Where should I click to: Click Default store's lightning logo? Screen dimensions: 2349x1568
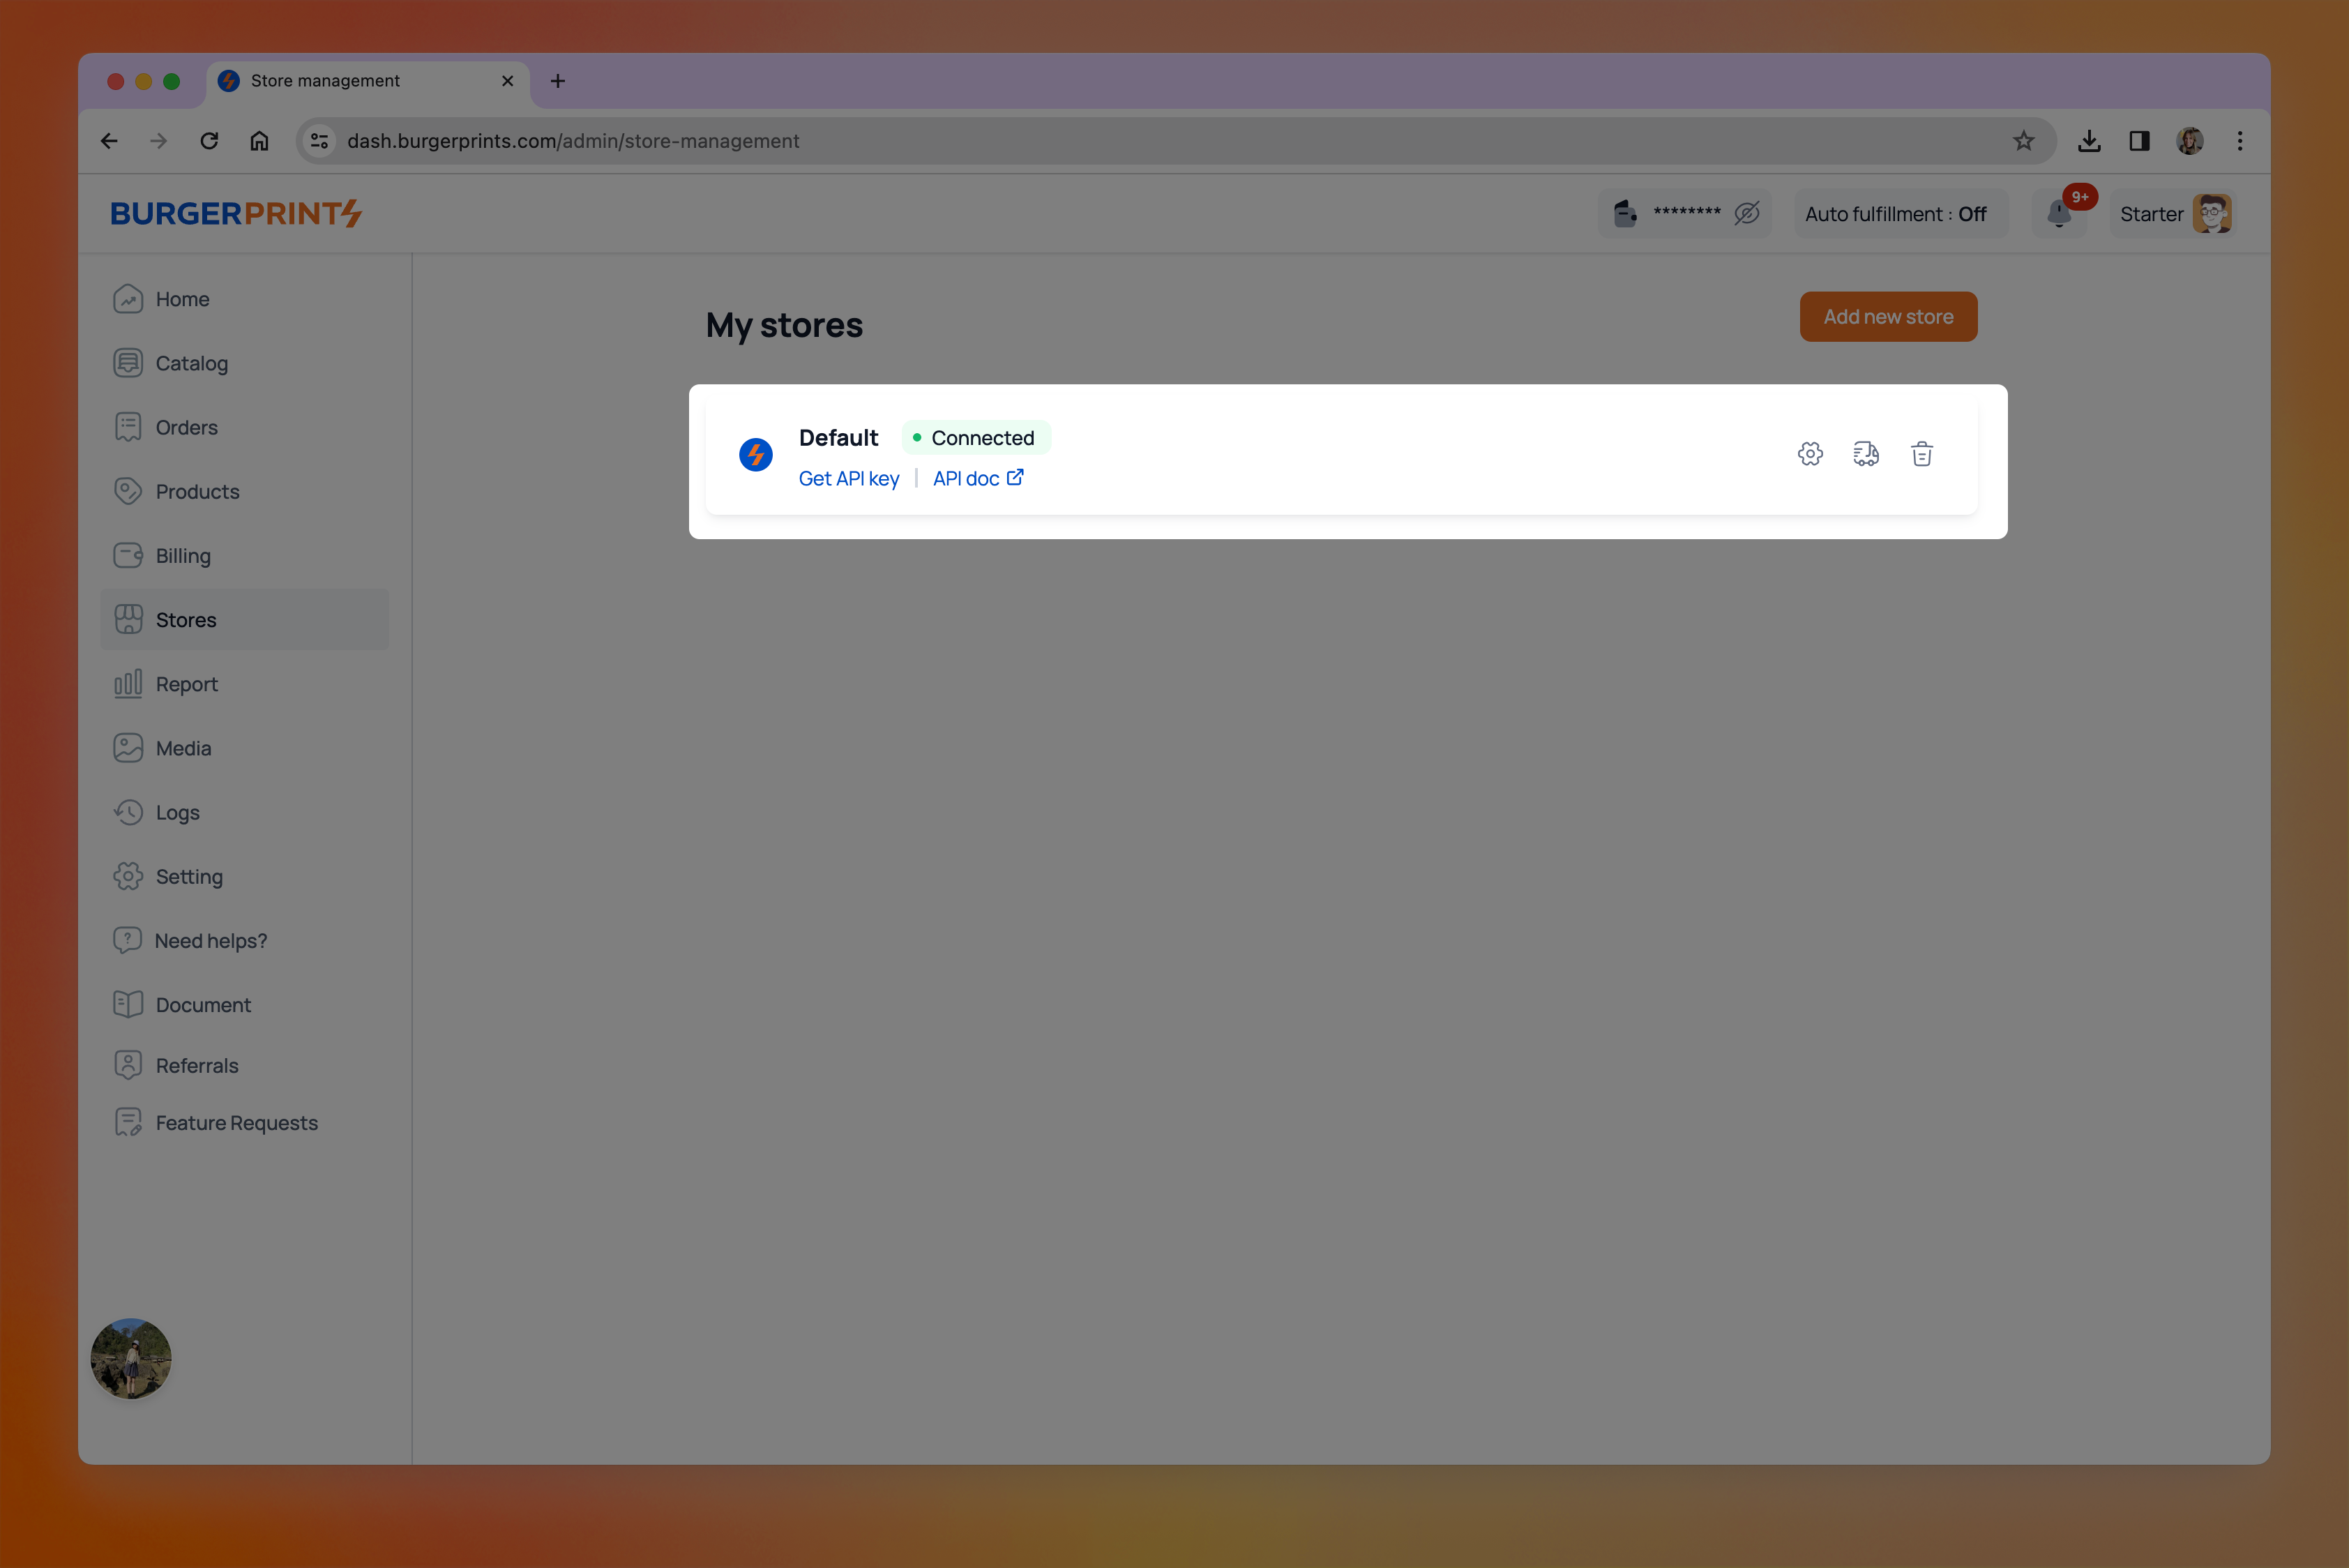tap(756, 454)
